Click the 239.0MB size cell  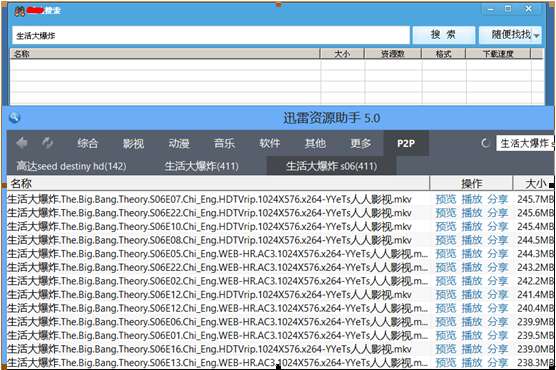(535, 349)
